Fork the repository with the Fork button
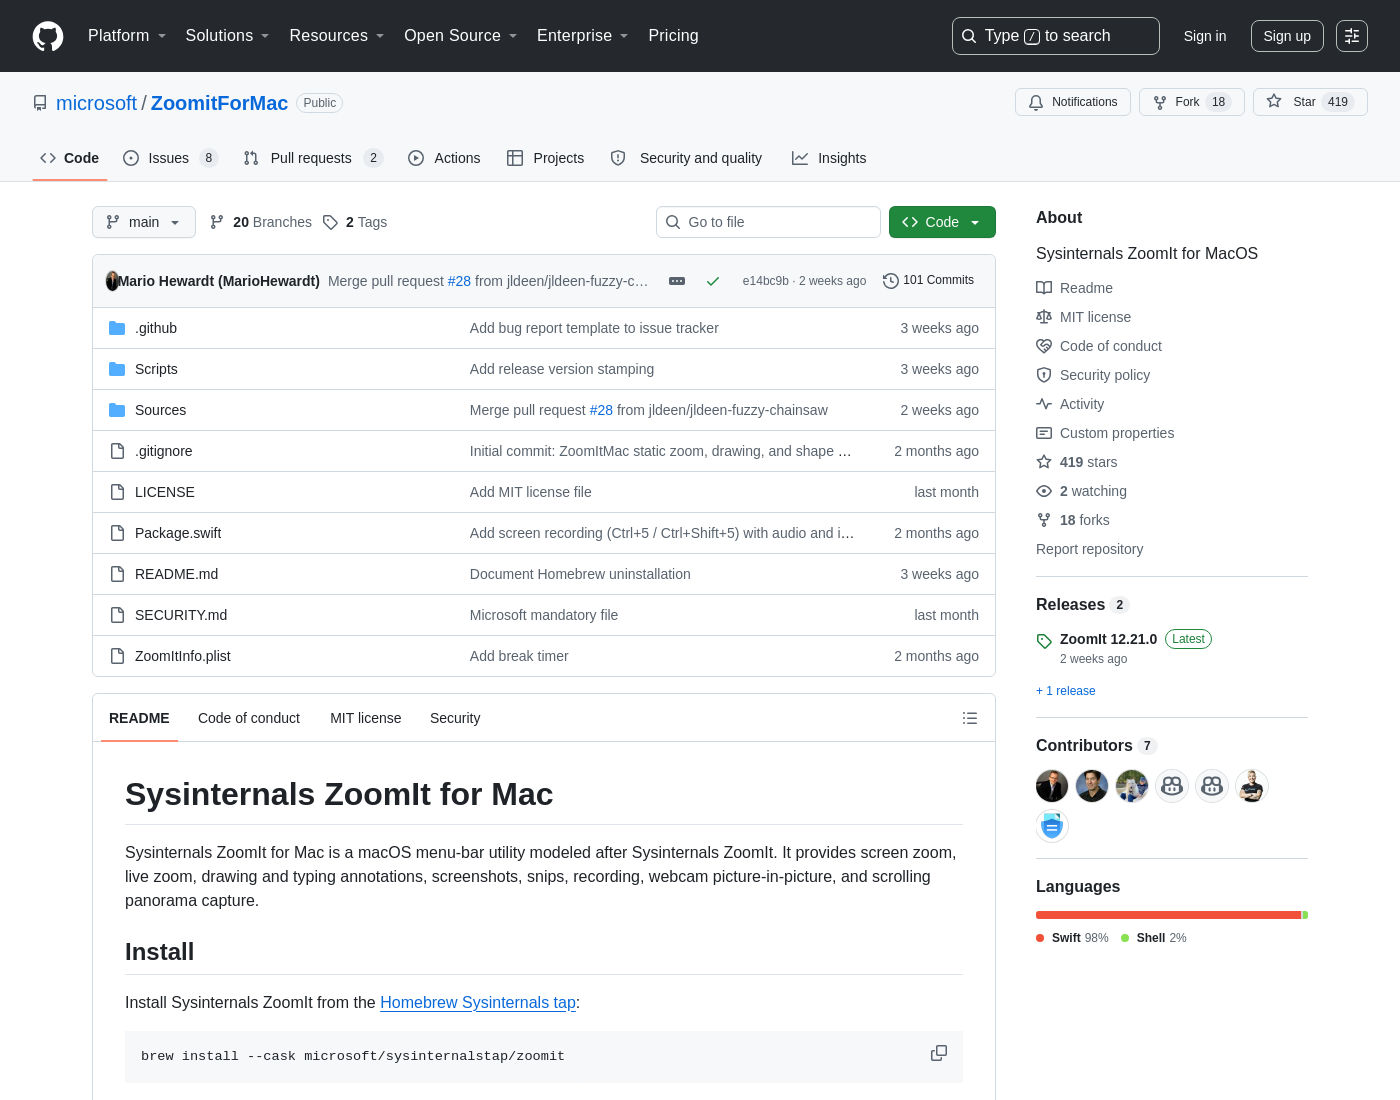The height and width of the screenshot is (1100, 1400). 1192,102
